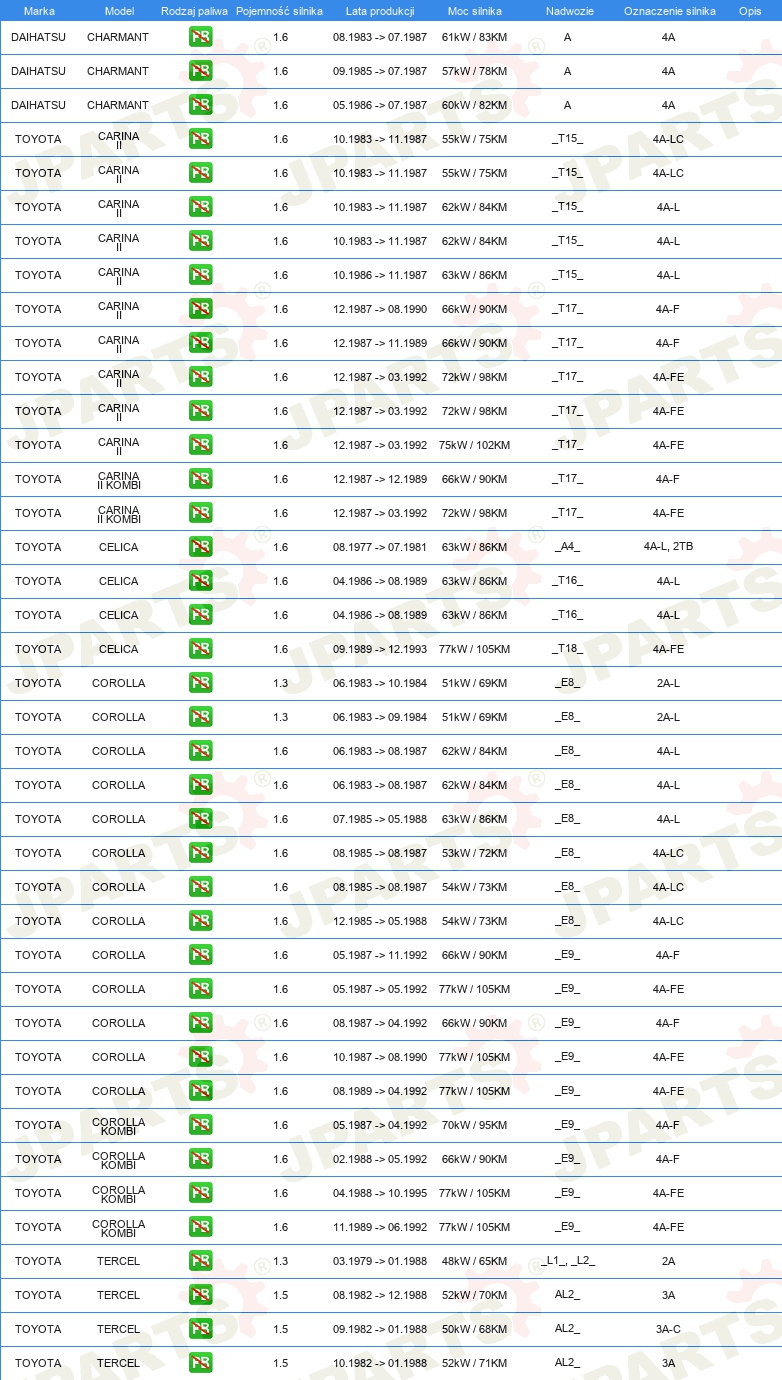Click fuel icon for Corolla 06.1983 -> 10.1984
Image resolution: width=782 pixels, height=1380 pixels.
(x=200, y=683)
